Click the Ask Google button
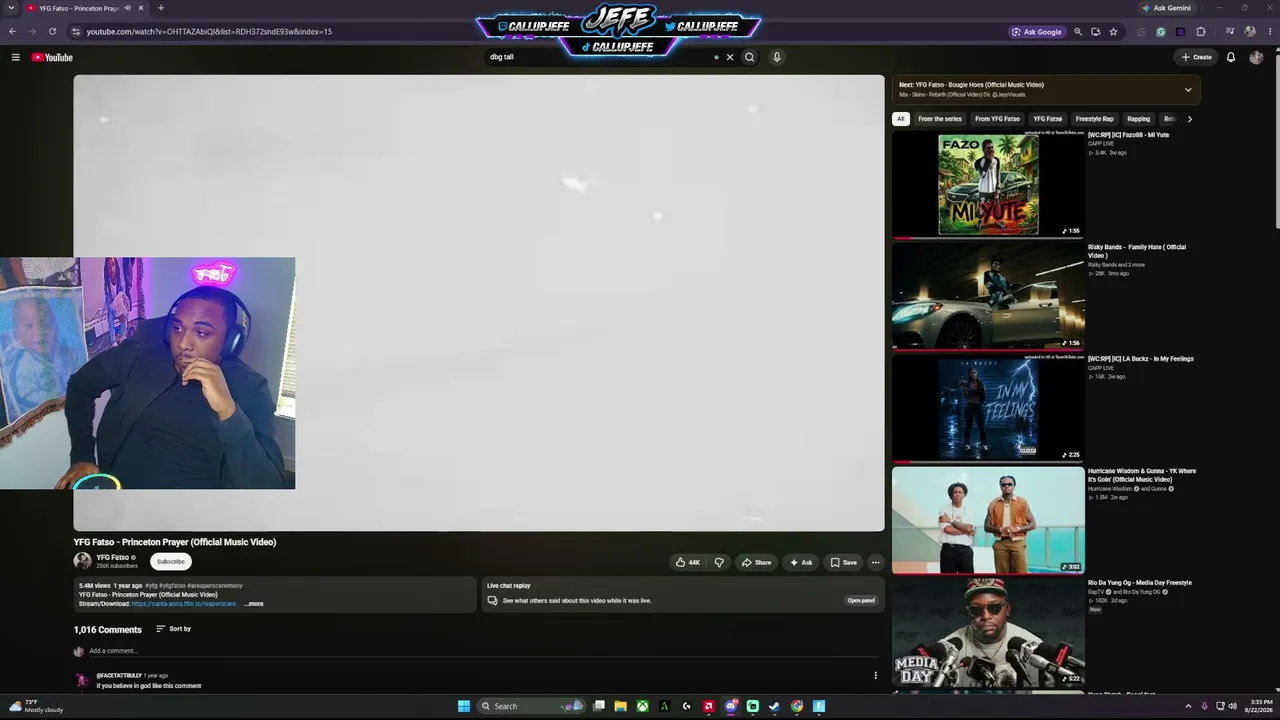This screenshot has height=720, width=1280. point(1037,31)
